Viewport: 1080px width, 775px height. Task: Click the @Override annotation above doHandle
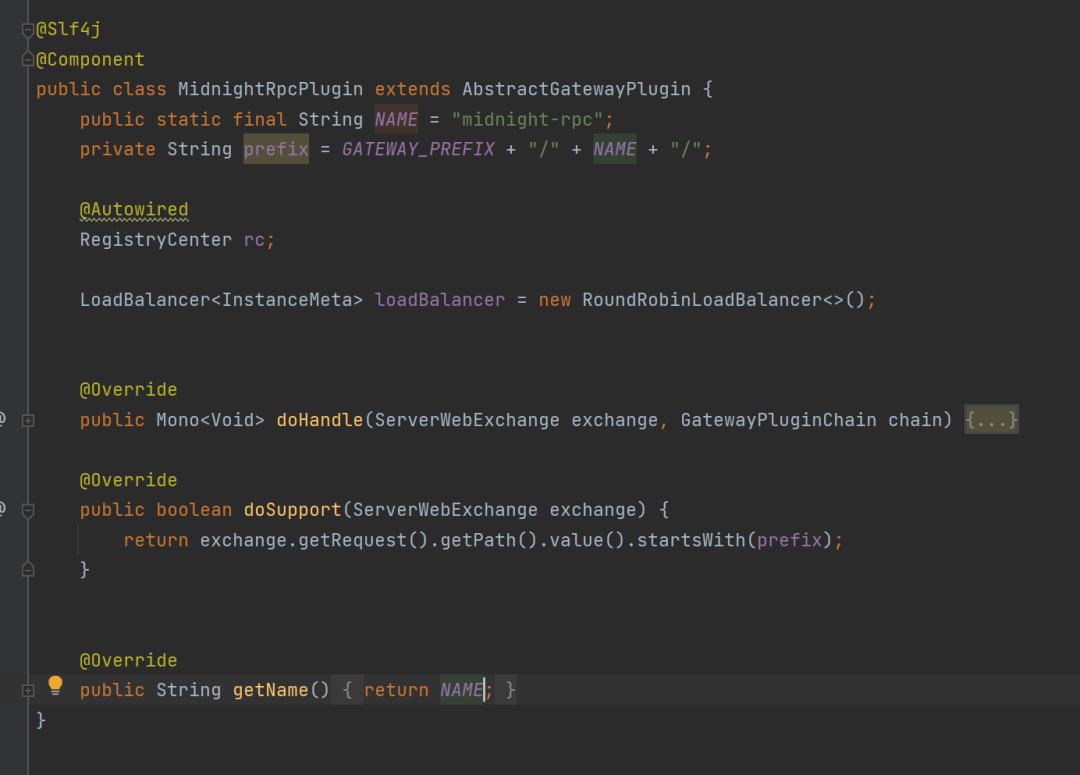128,389
